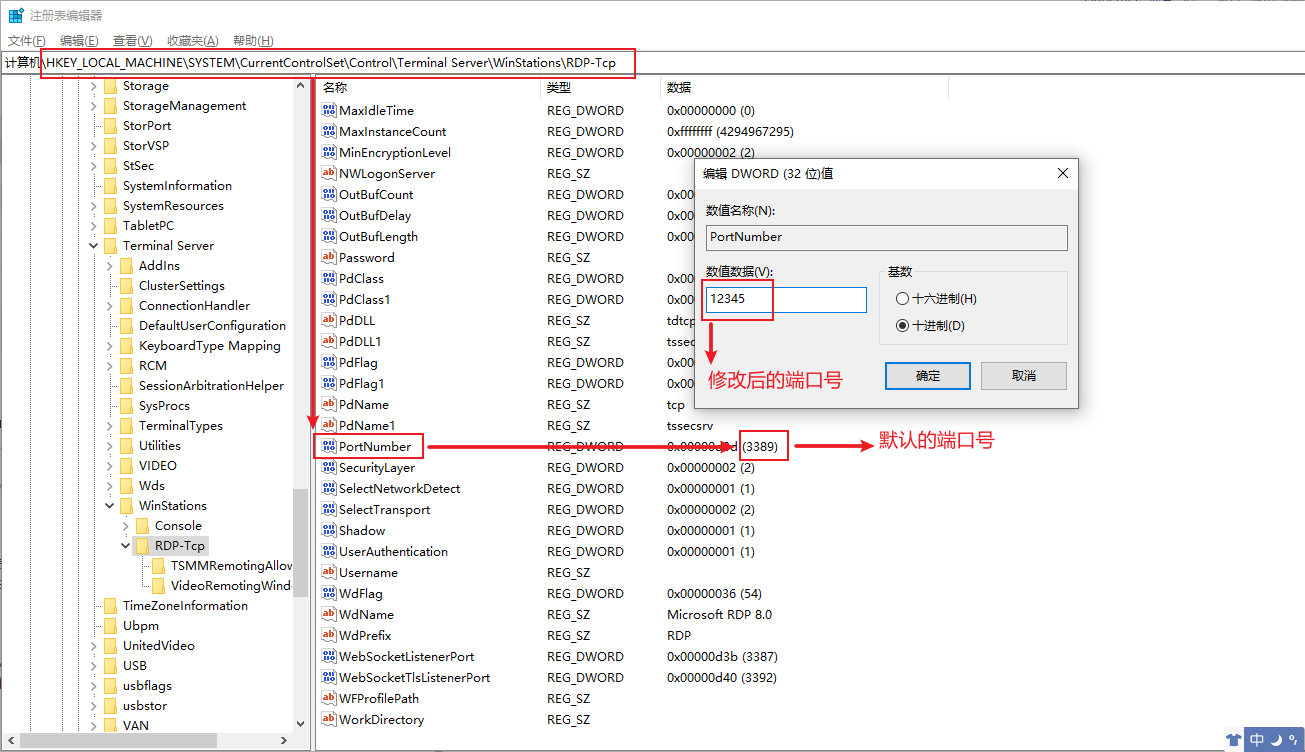Click the MinEncryptionLevel value icon

tap(329, 152)
